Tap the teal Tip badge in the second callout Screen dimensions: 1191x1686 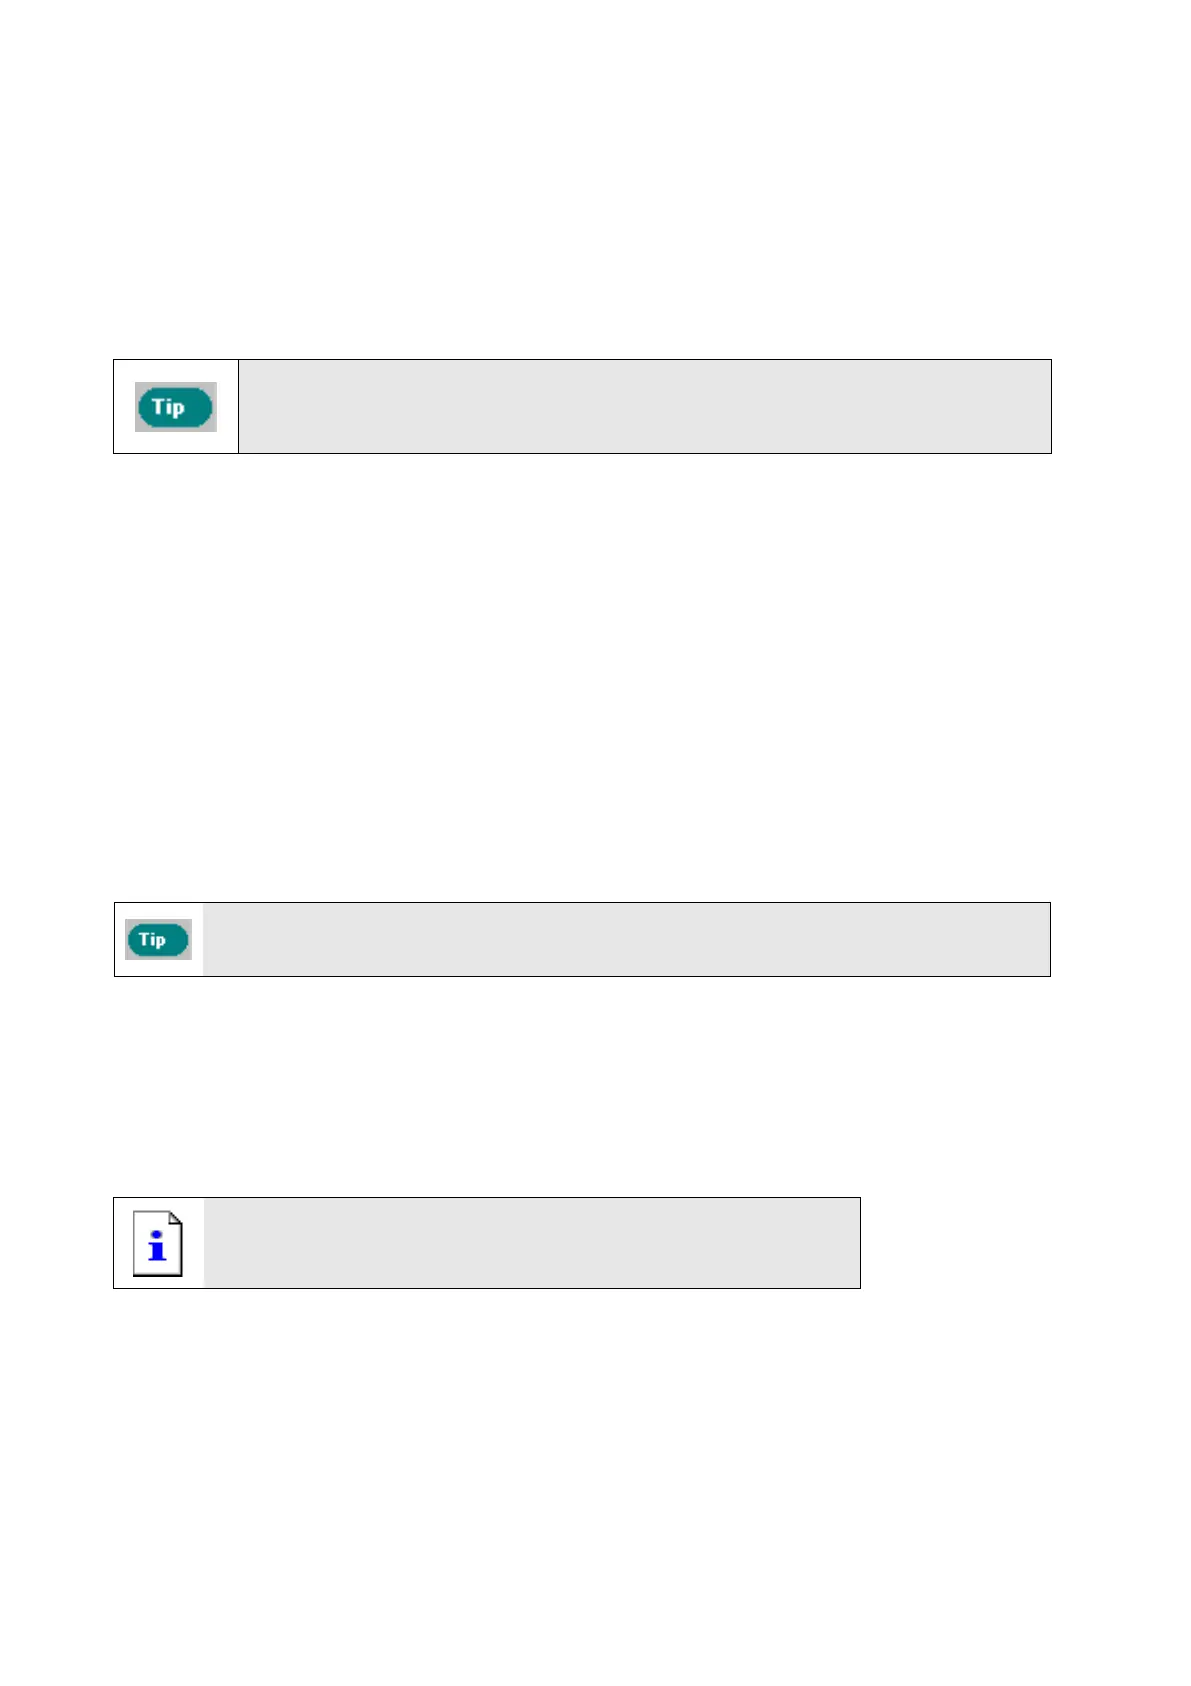[x=158, y=940]
